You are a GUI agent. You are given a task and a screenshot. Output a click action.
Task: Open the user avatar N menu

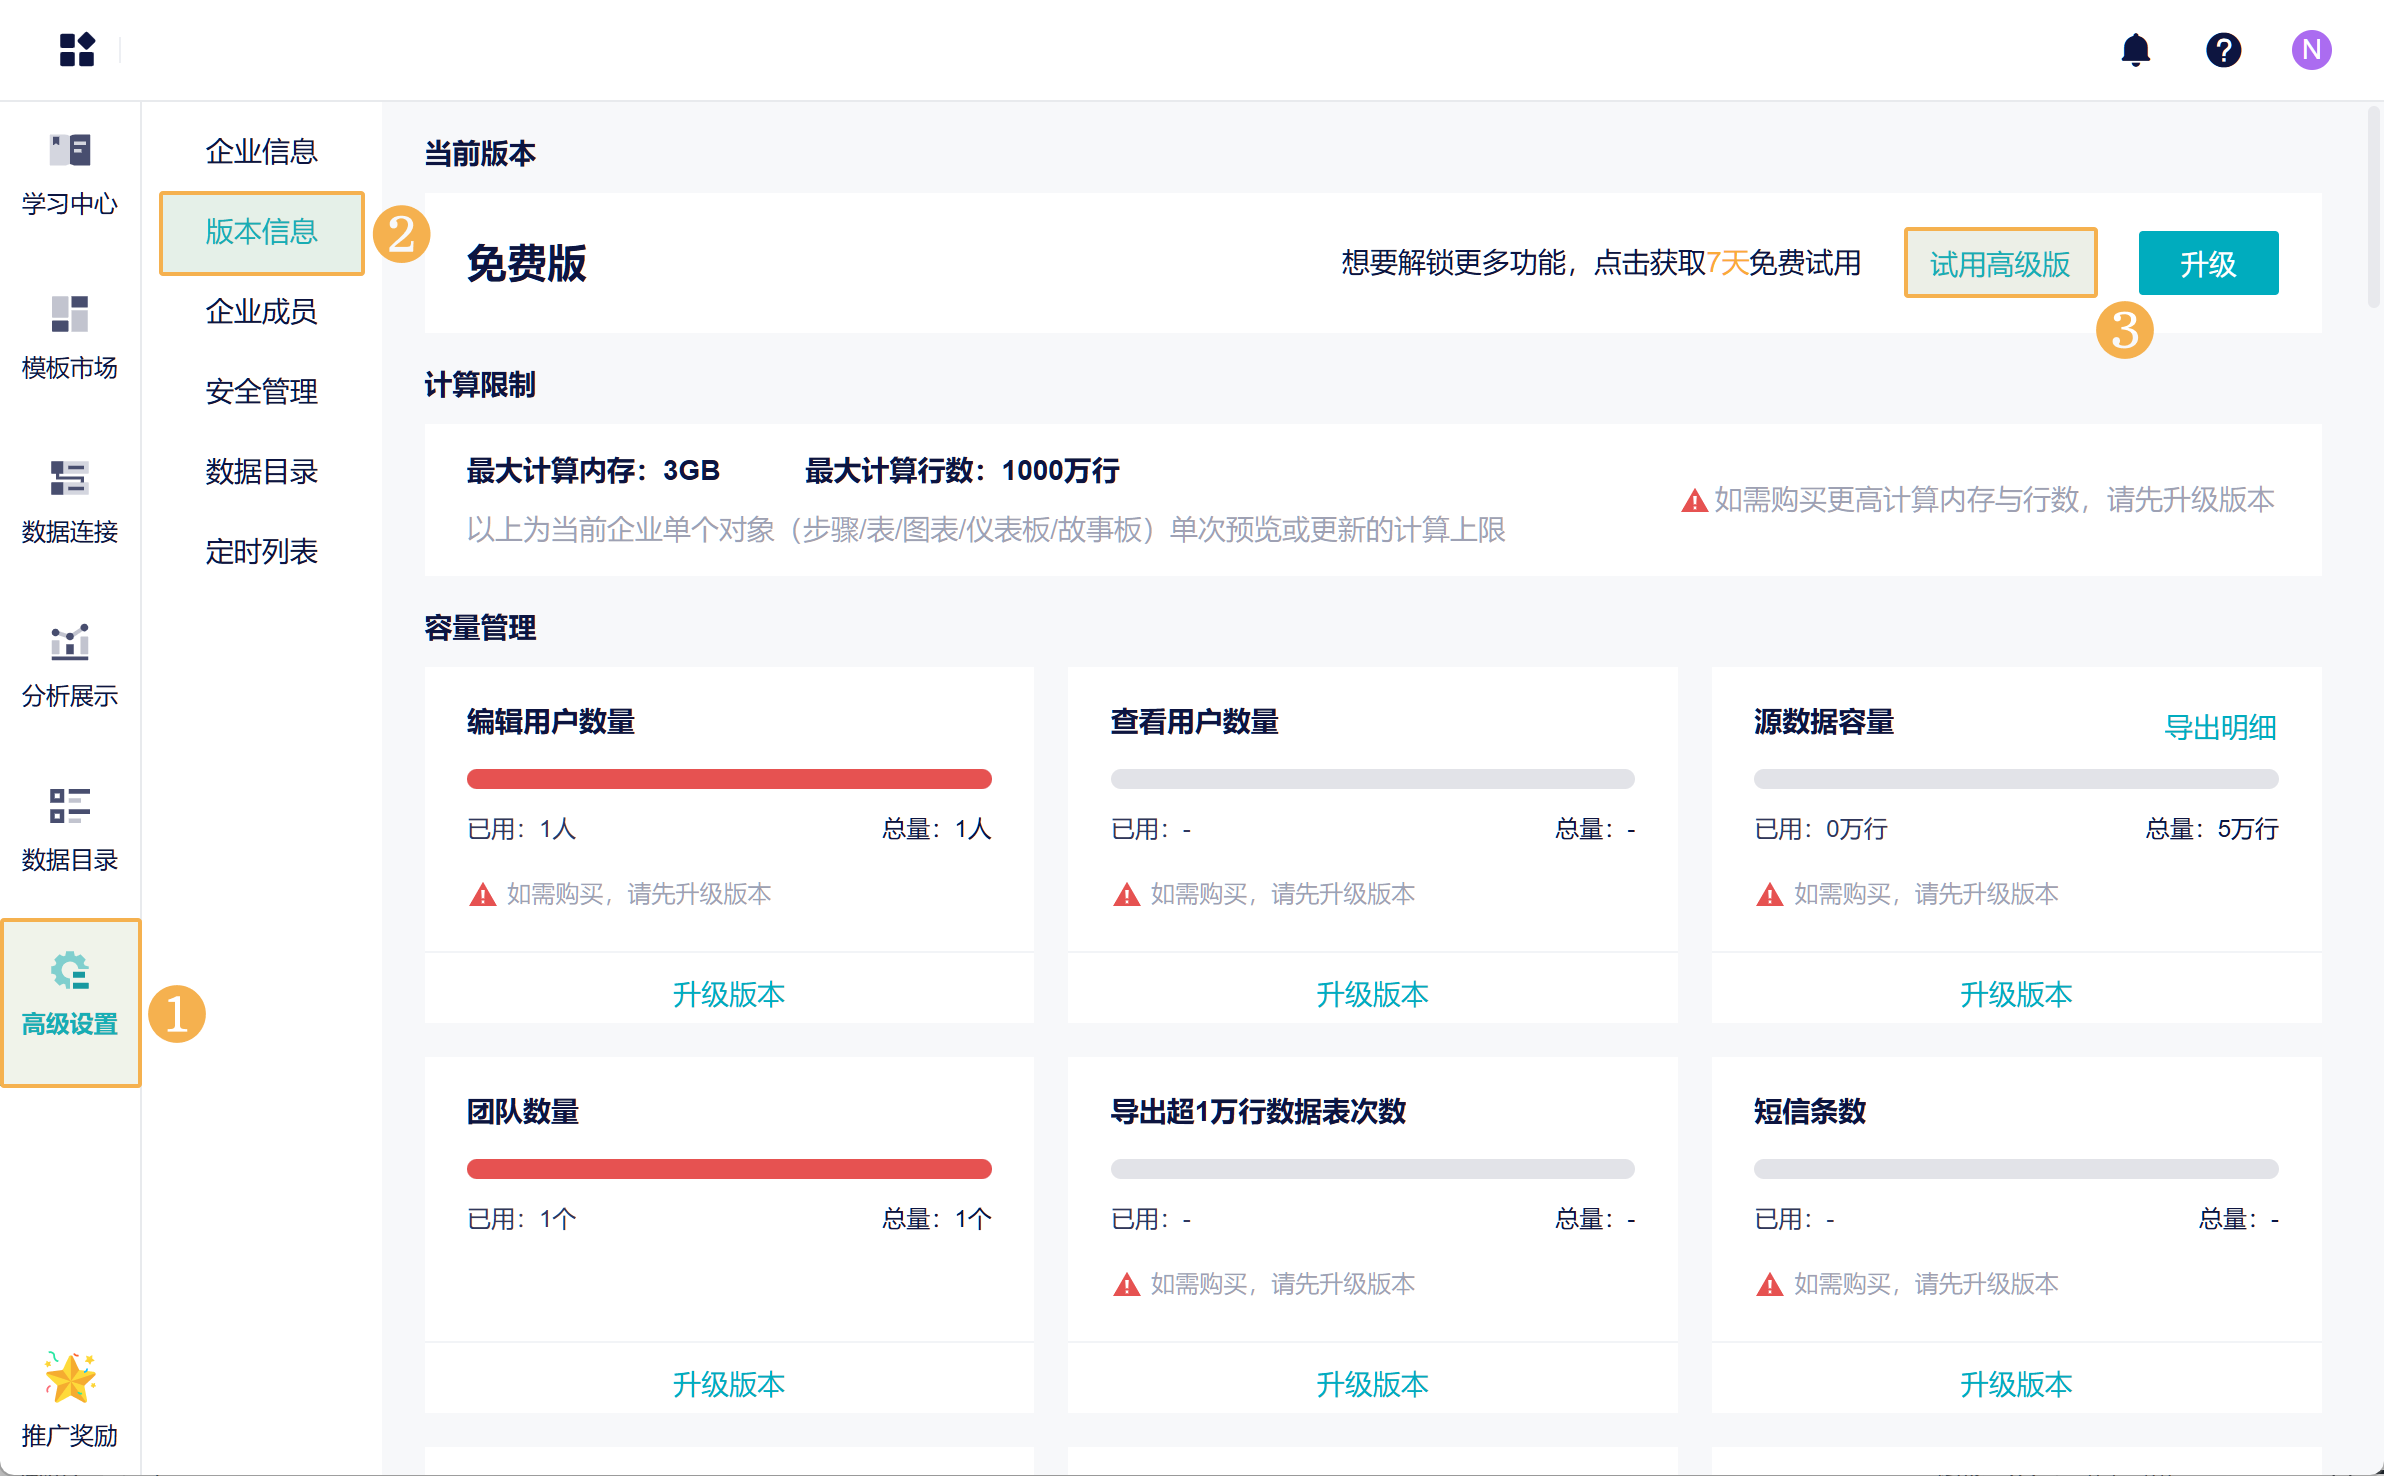(2311, 50)
